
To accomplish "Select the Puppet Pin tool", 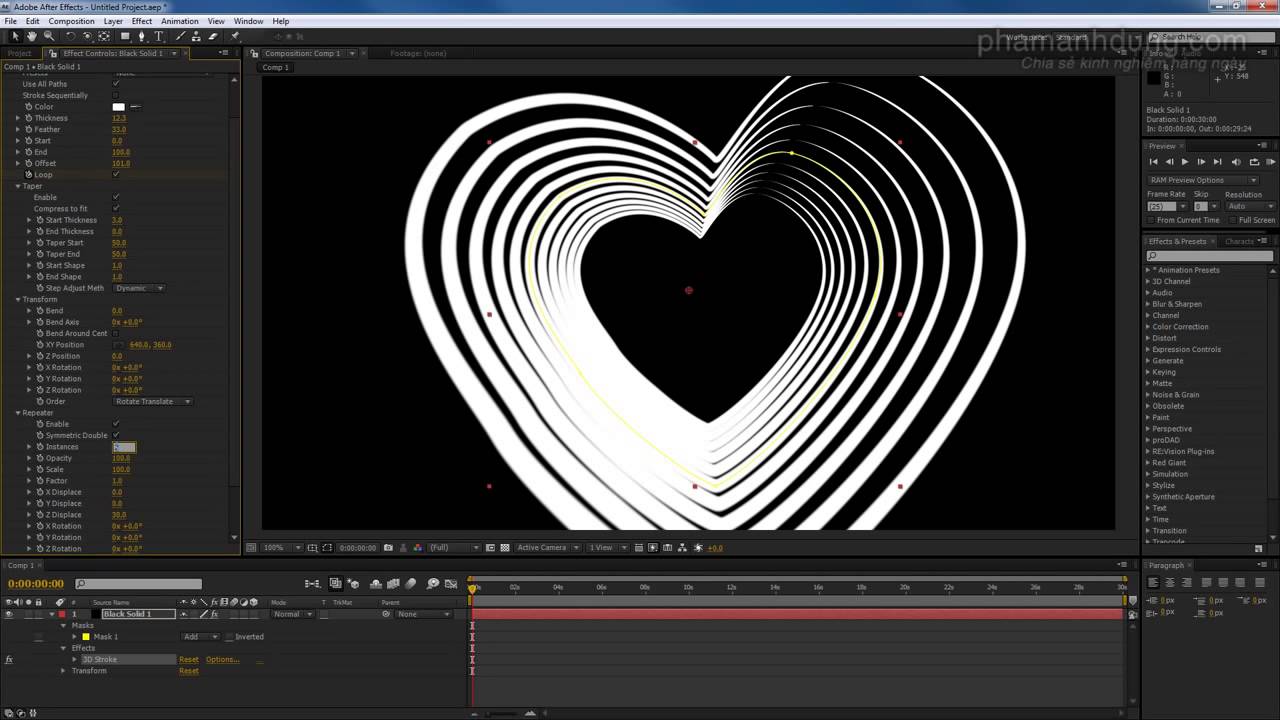I will click(x=235, y=36).
